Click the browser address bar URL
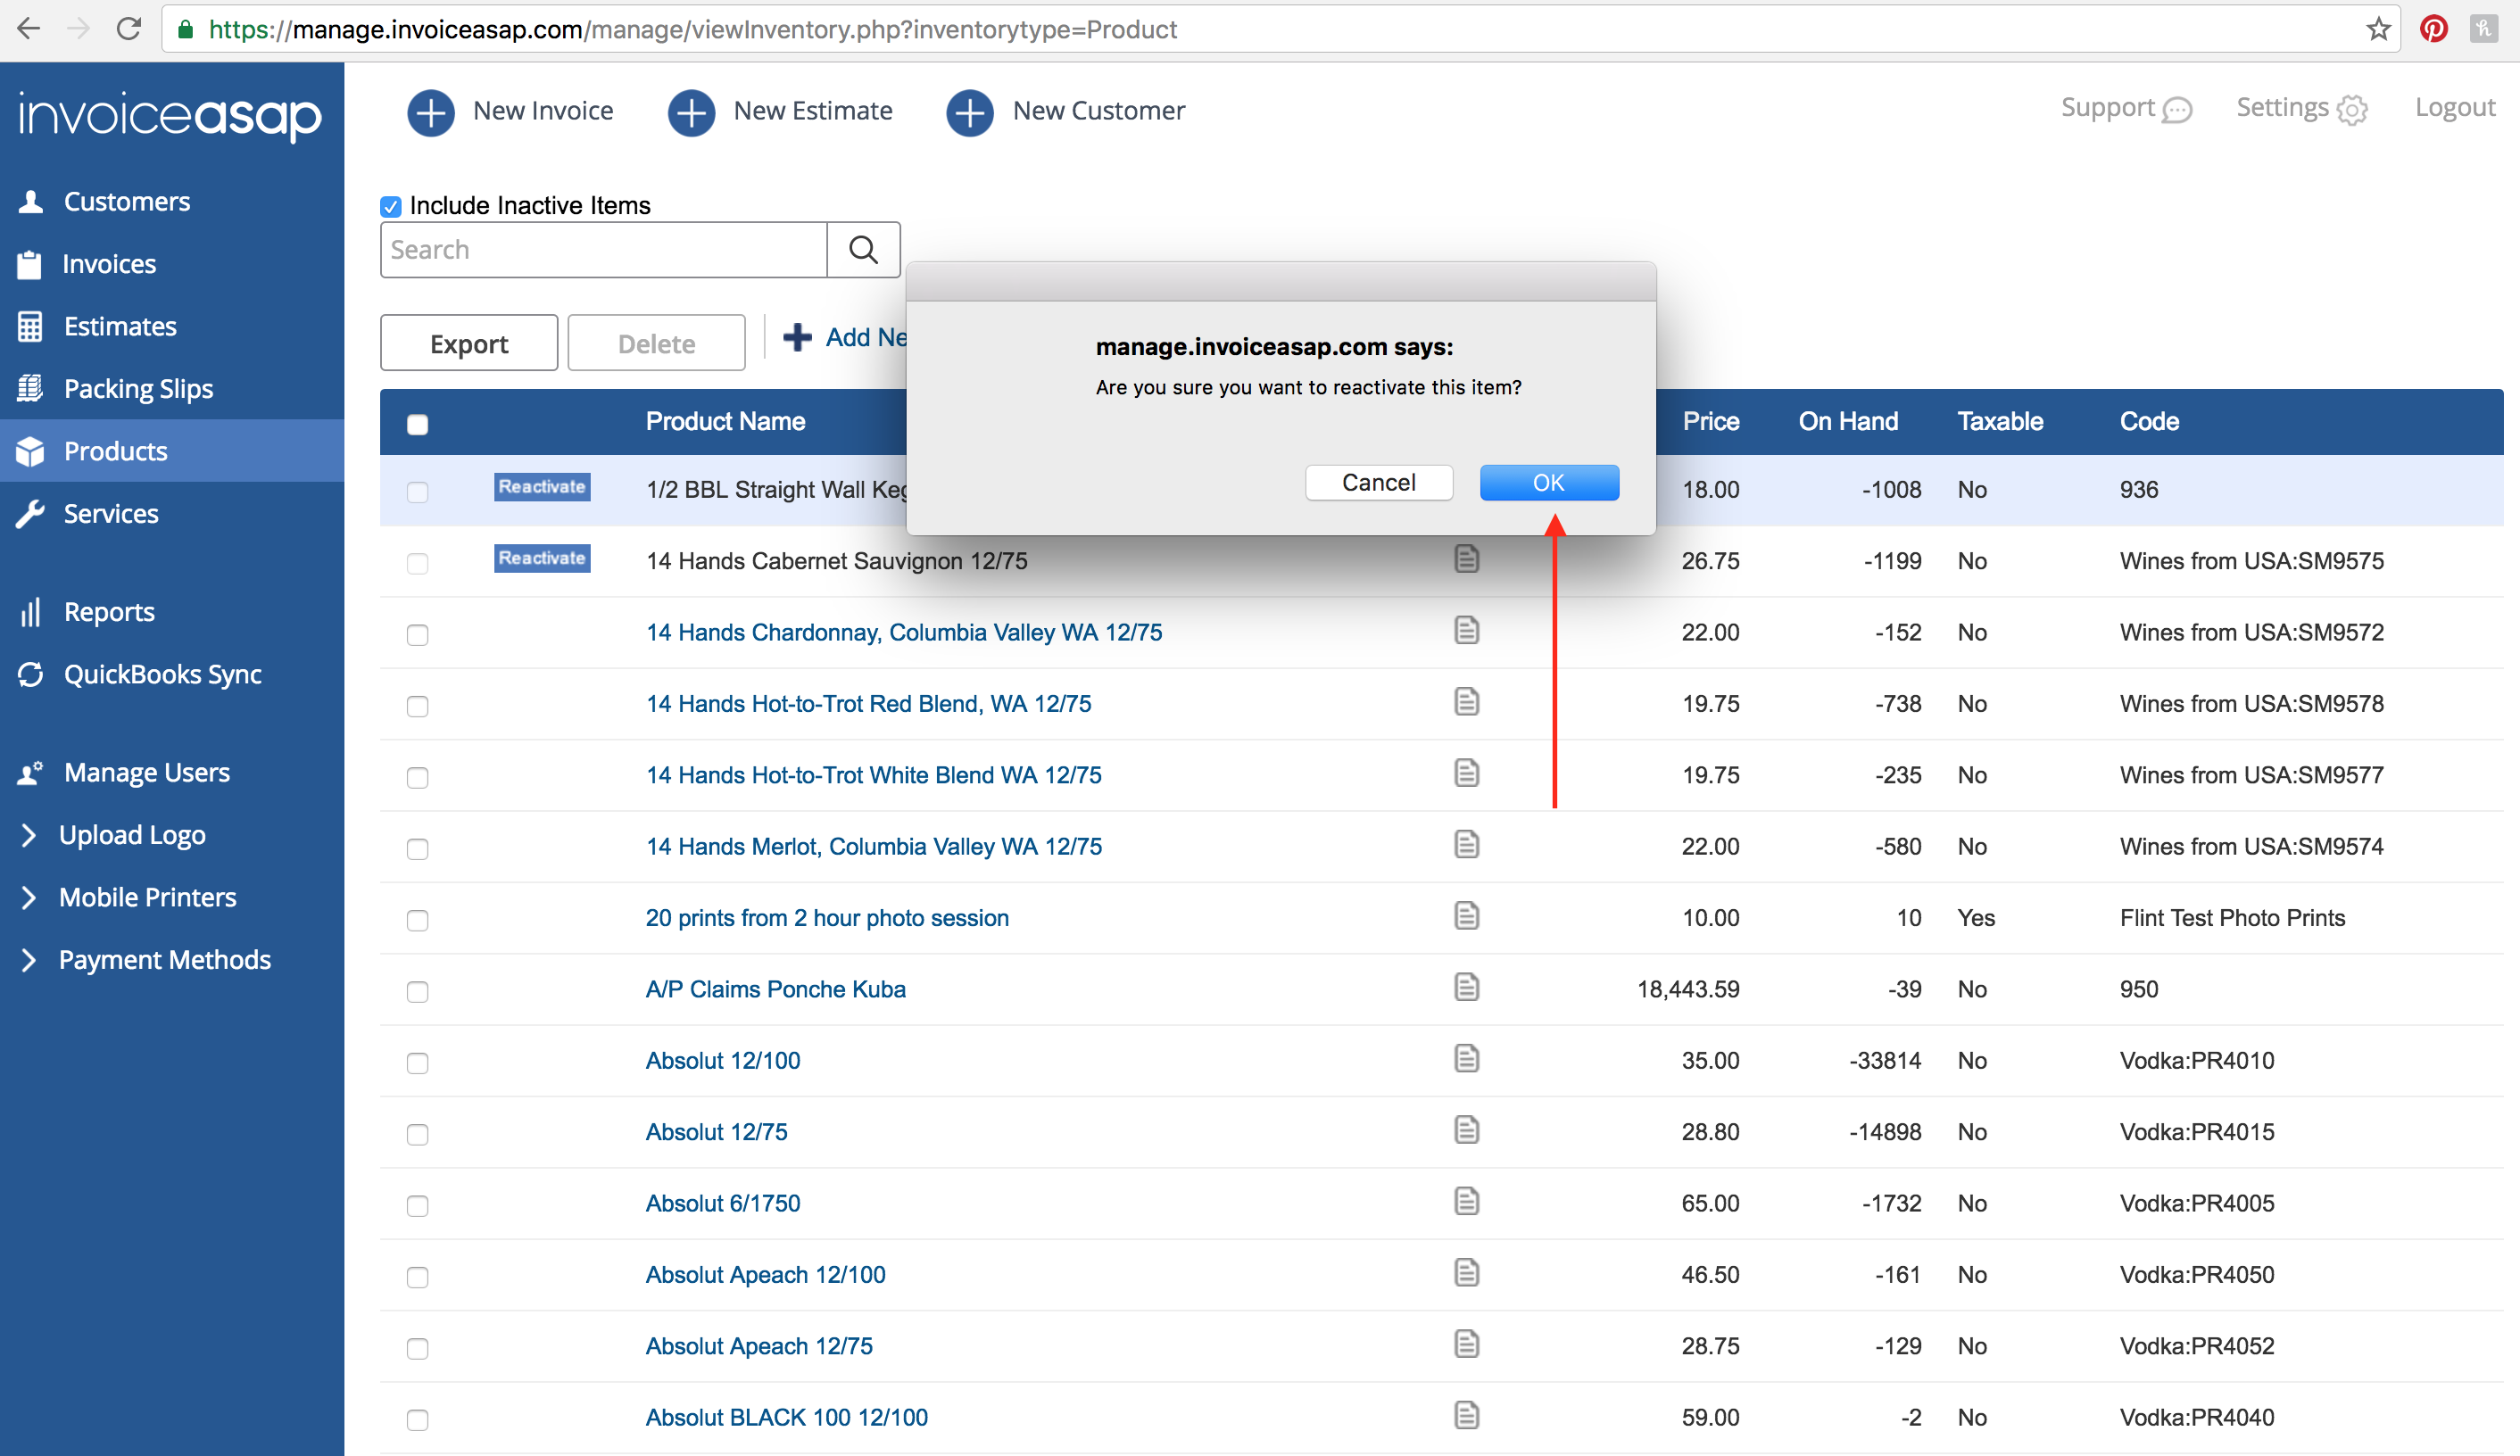This screenshot has width=2520, height=1456. click(x=692, y=29)
